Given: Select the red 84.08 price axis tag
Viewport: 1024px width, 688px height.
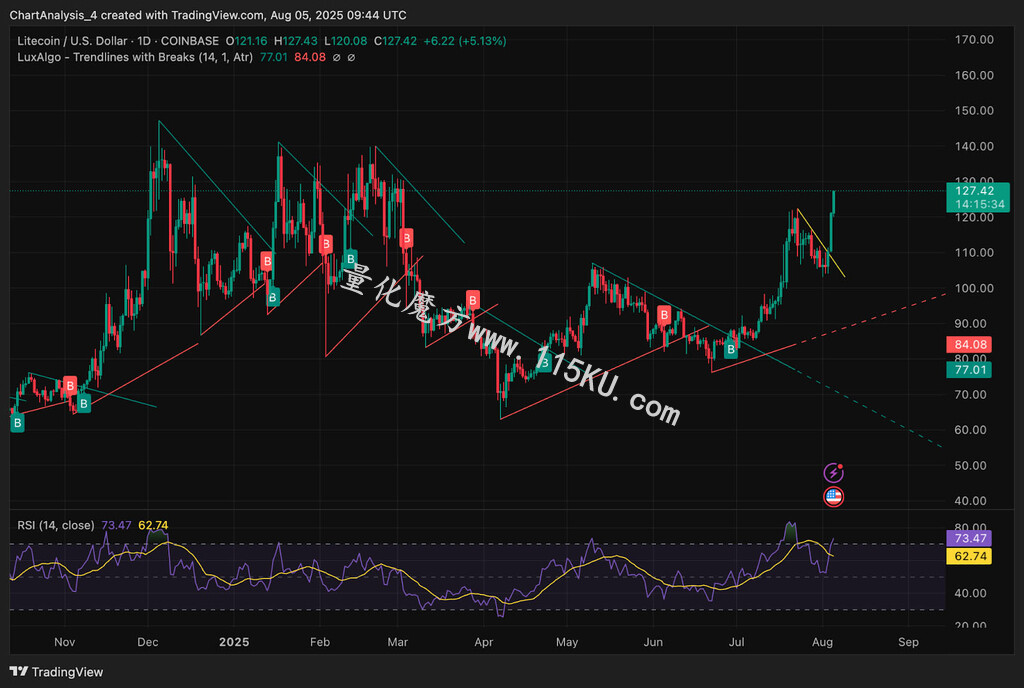Looking at the screenshot, I should (x=969, y=345).
